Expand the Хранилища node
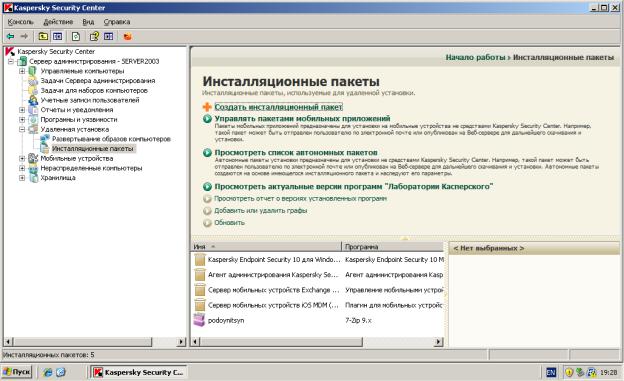The image size is (624, 381). [x=22, y=178]
